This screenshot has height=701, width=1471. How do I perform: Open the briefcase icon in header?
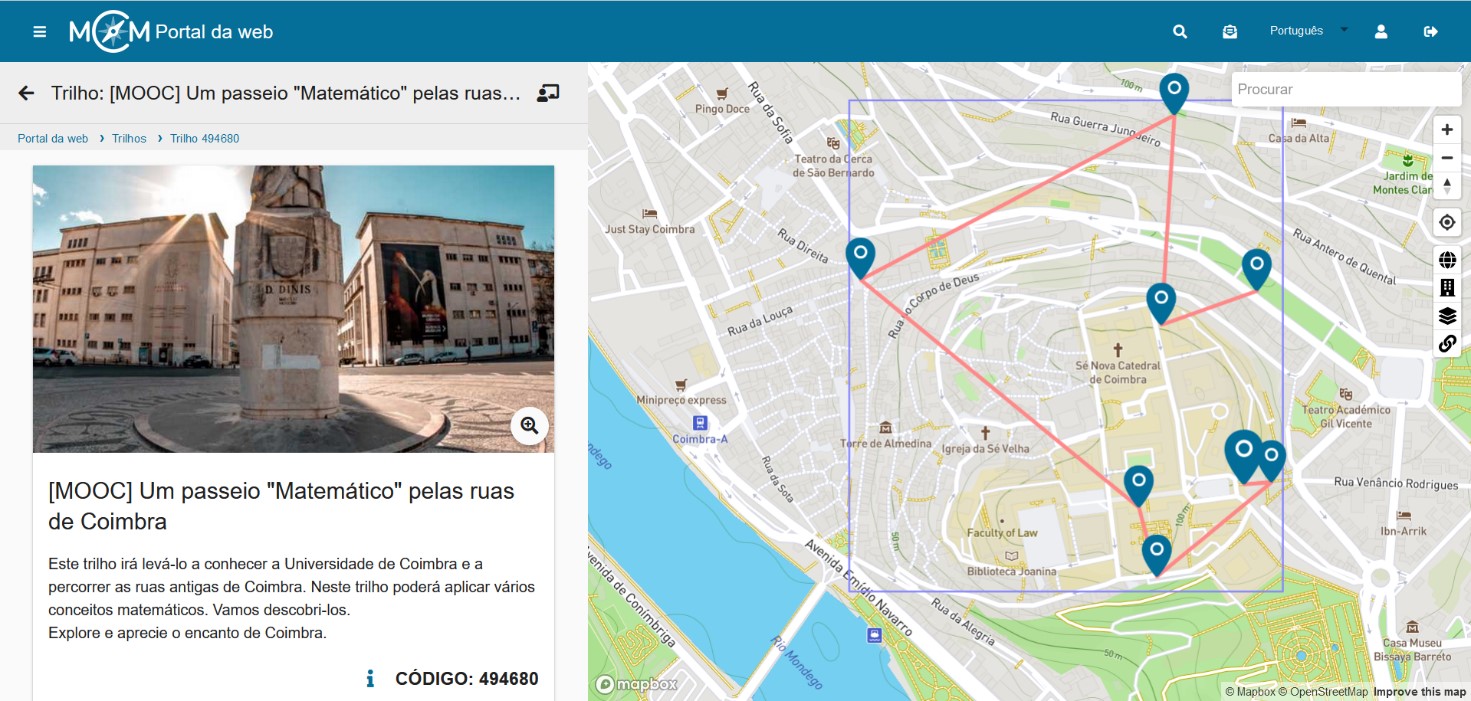[1230, 32]
